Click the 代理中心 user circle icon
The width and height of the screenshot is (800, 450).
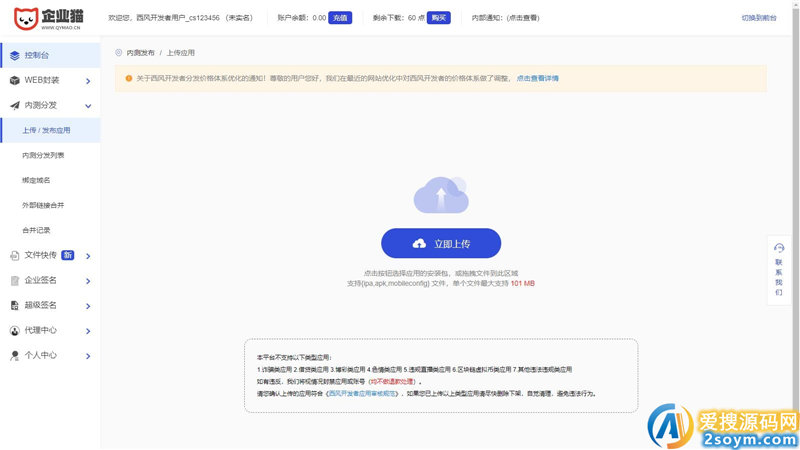pyautogui.click(x=14, y=330)
